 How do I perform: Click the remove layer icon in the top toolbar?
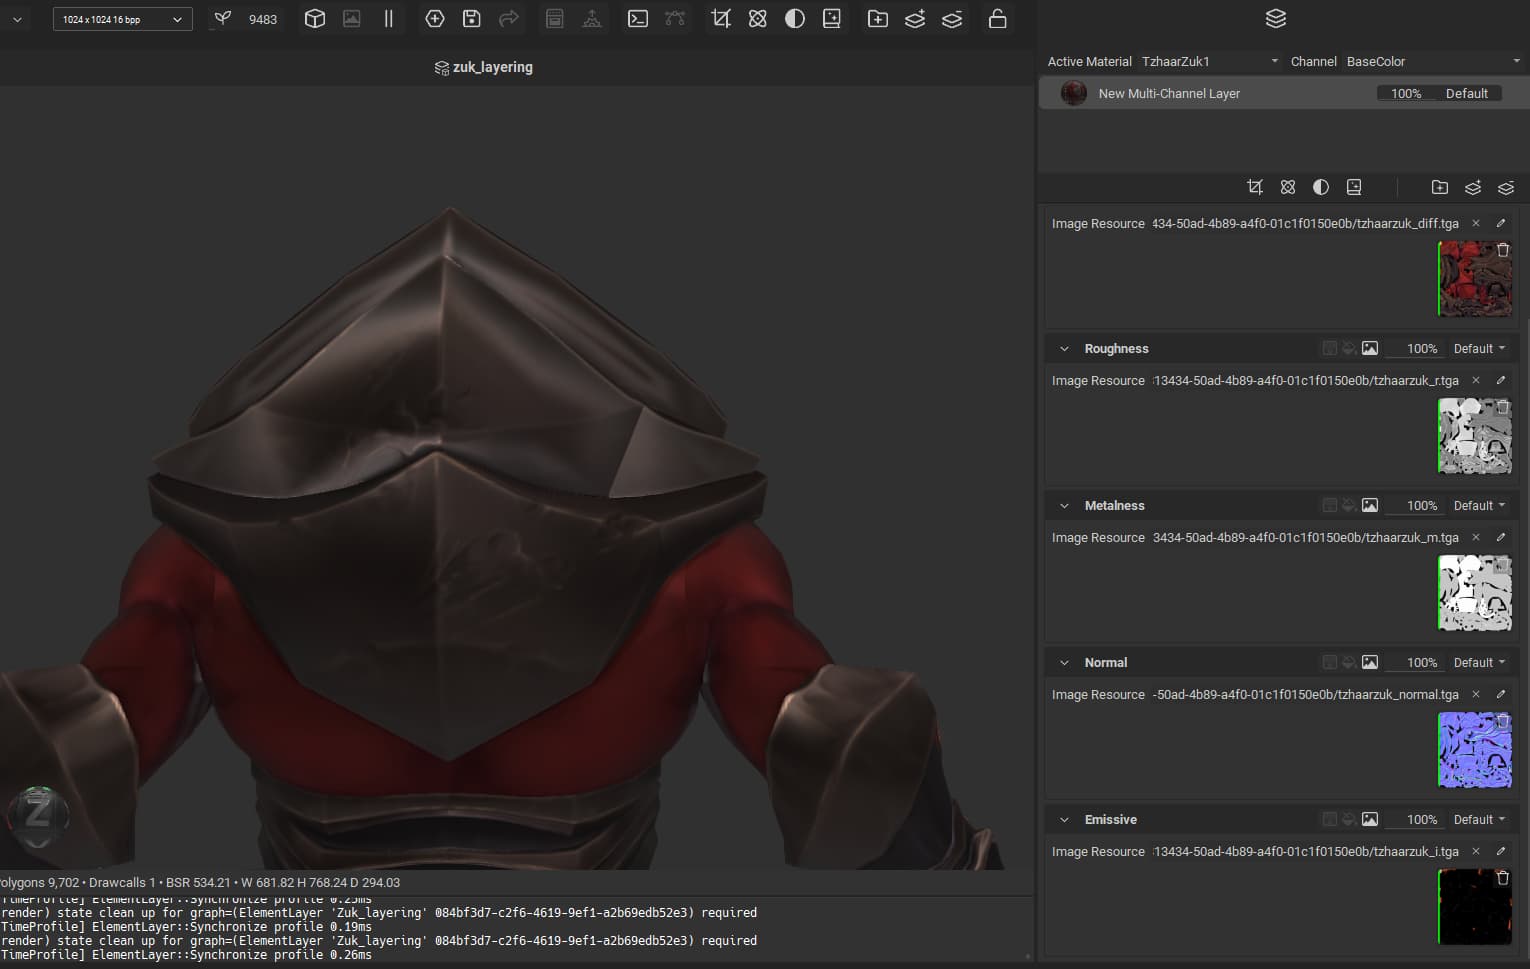[x=952, y=19]
